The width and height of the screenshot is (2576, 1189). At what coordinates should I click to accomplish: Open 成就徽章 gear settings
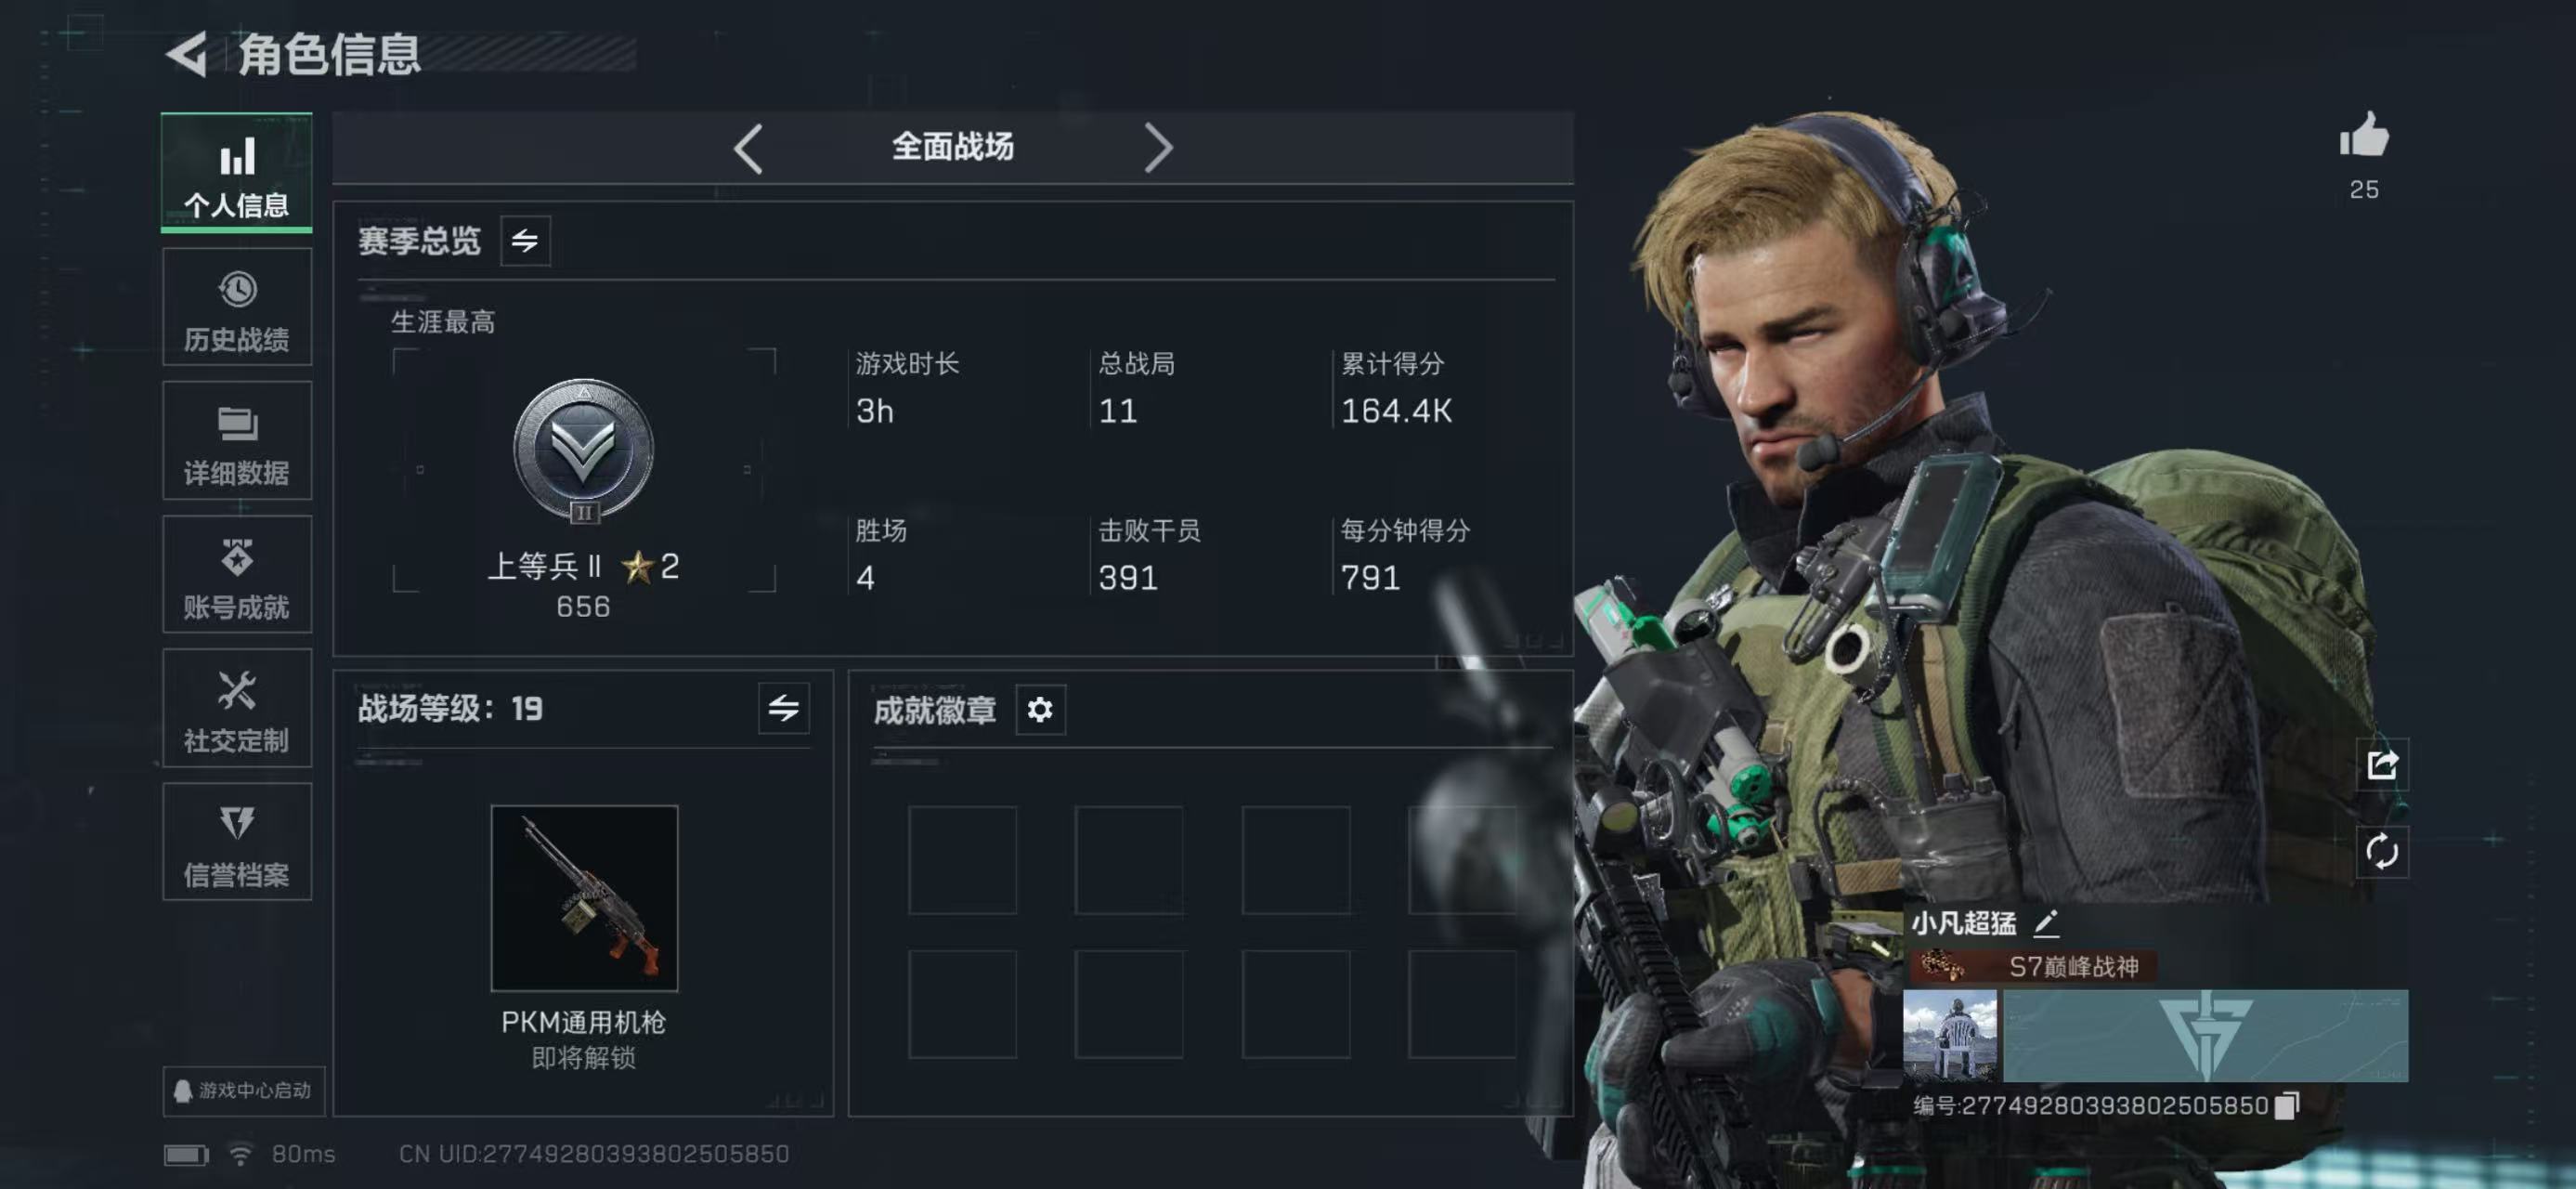click(1040, 710)
